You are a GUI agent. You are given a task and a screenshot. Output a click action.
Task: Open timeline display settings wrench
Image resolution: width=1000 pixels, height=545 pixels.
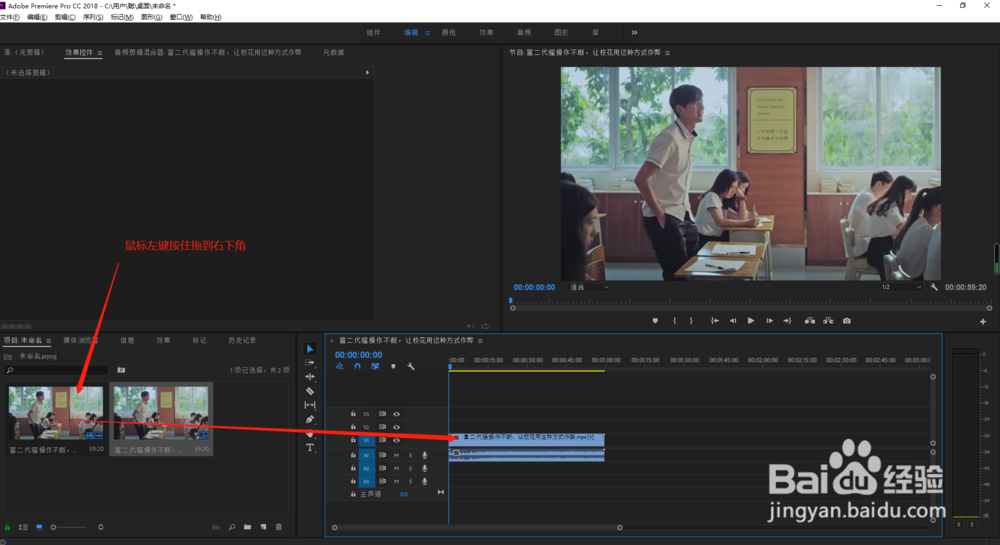411,367
